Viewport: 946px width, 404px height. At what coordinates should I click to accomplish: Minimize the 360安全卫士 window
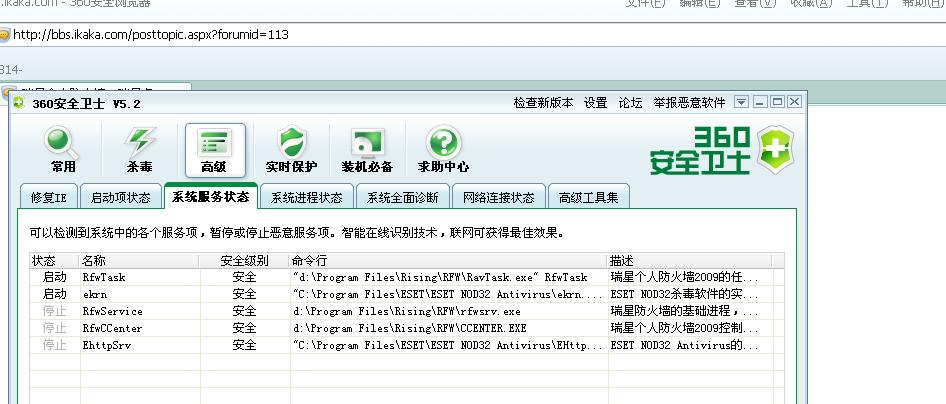[759, 102]
